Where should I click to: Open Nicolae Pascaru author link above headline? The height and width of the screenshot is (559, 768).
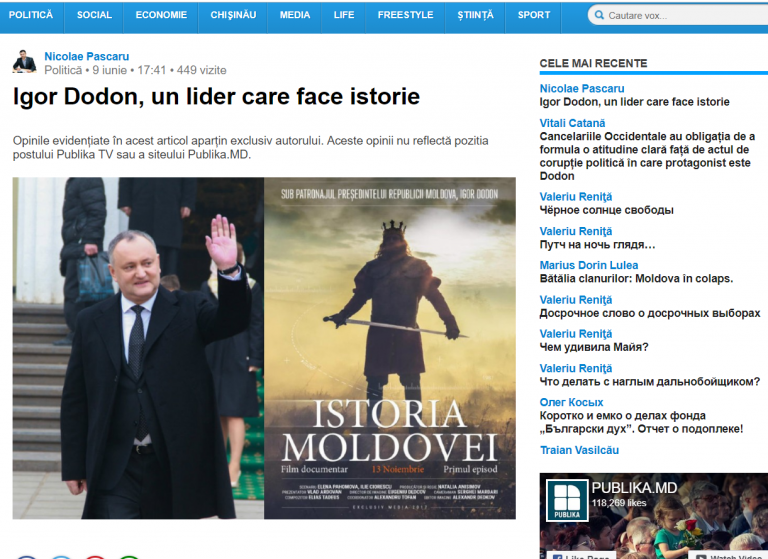point(87,56)
